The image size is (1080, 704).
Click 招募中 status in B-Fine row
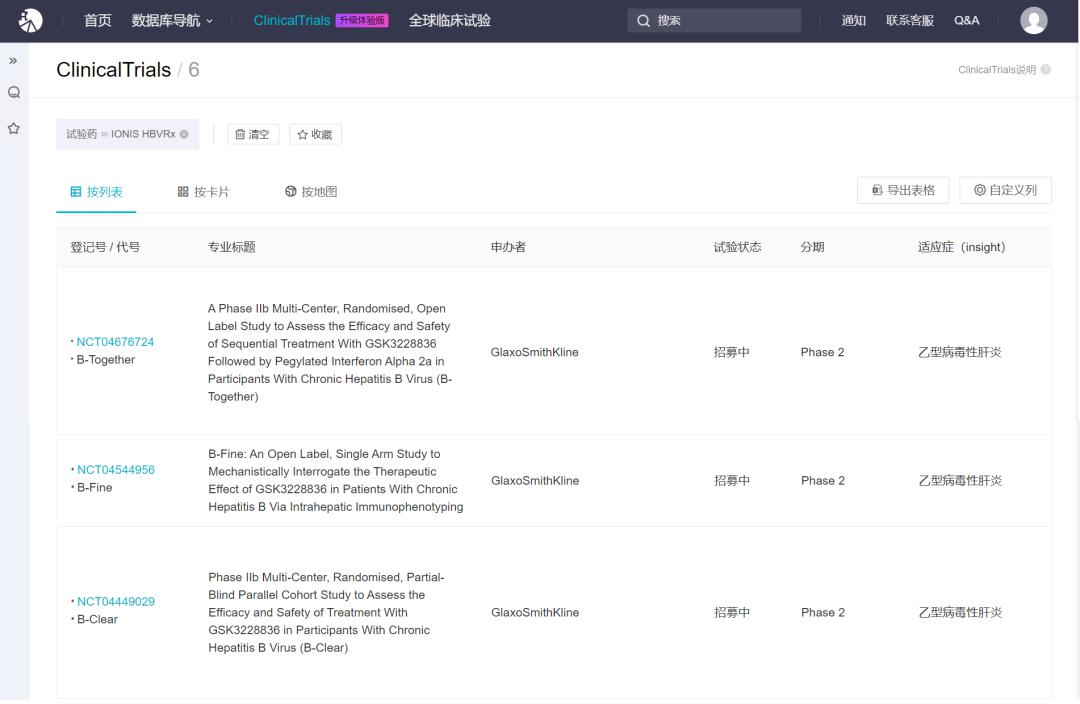[732, 480]
